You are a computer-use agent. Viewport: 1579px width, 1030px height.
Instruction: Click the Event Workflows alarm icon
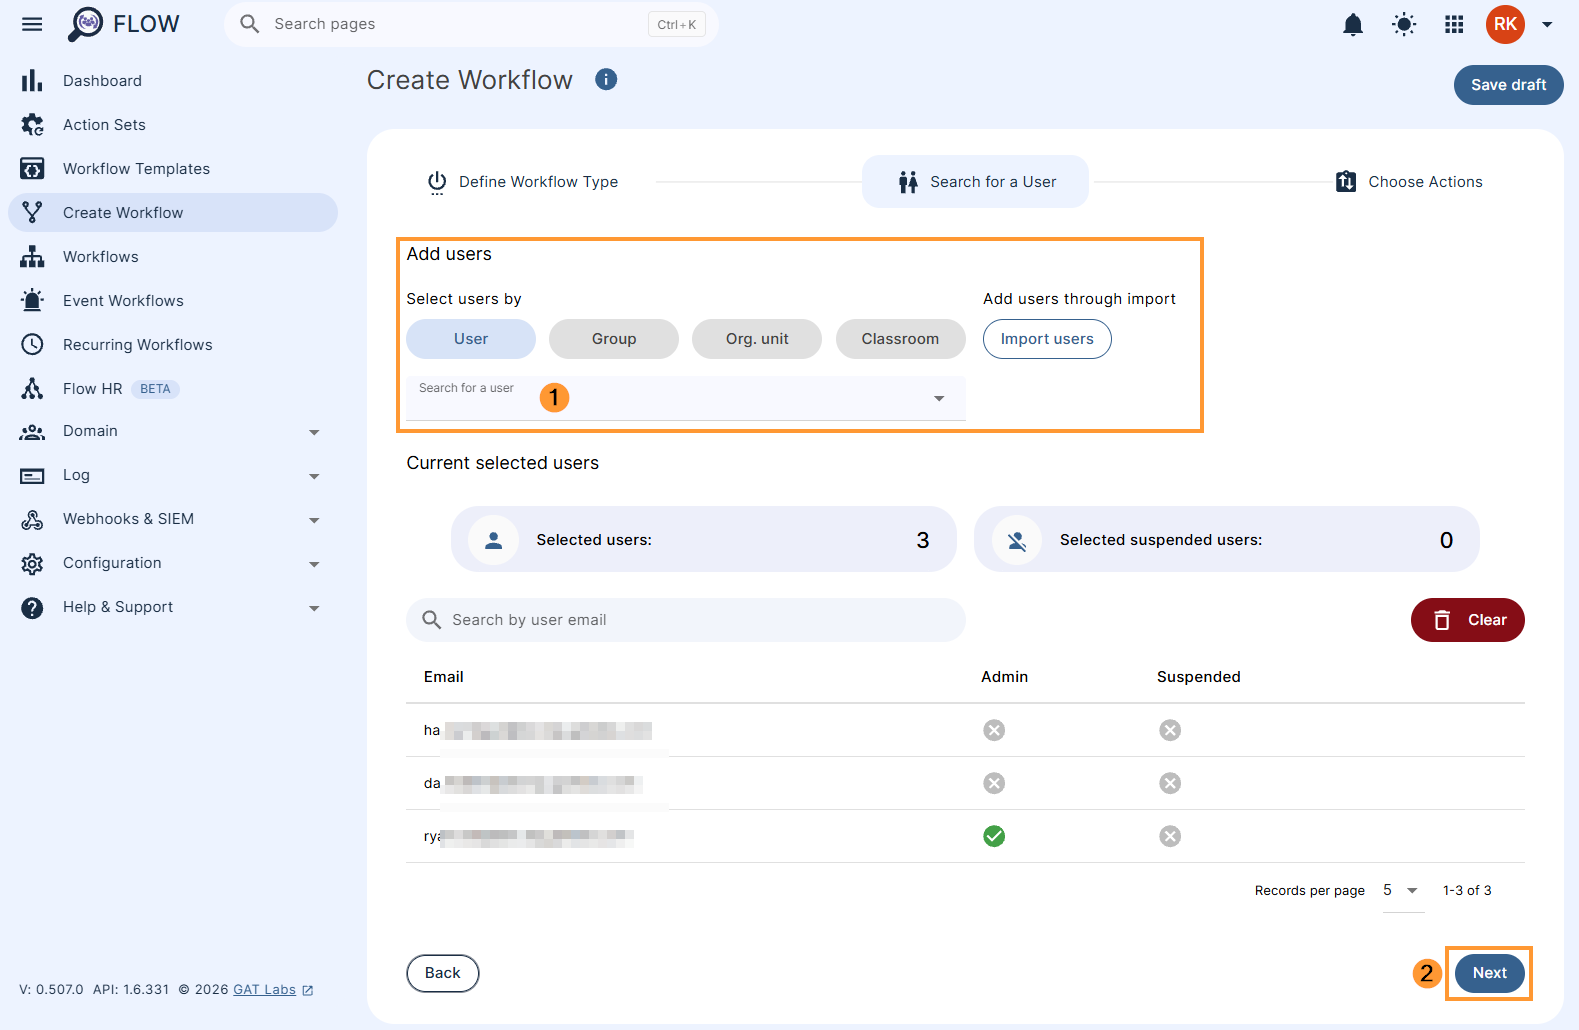[32, 300]
